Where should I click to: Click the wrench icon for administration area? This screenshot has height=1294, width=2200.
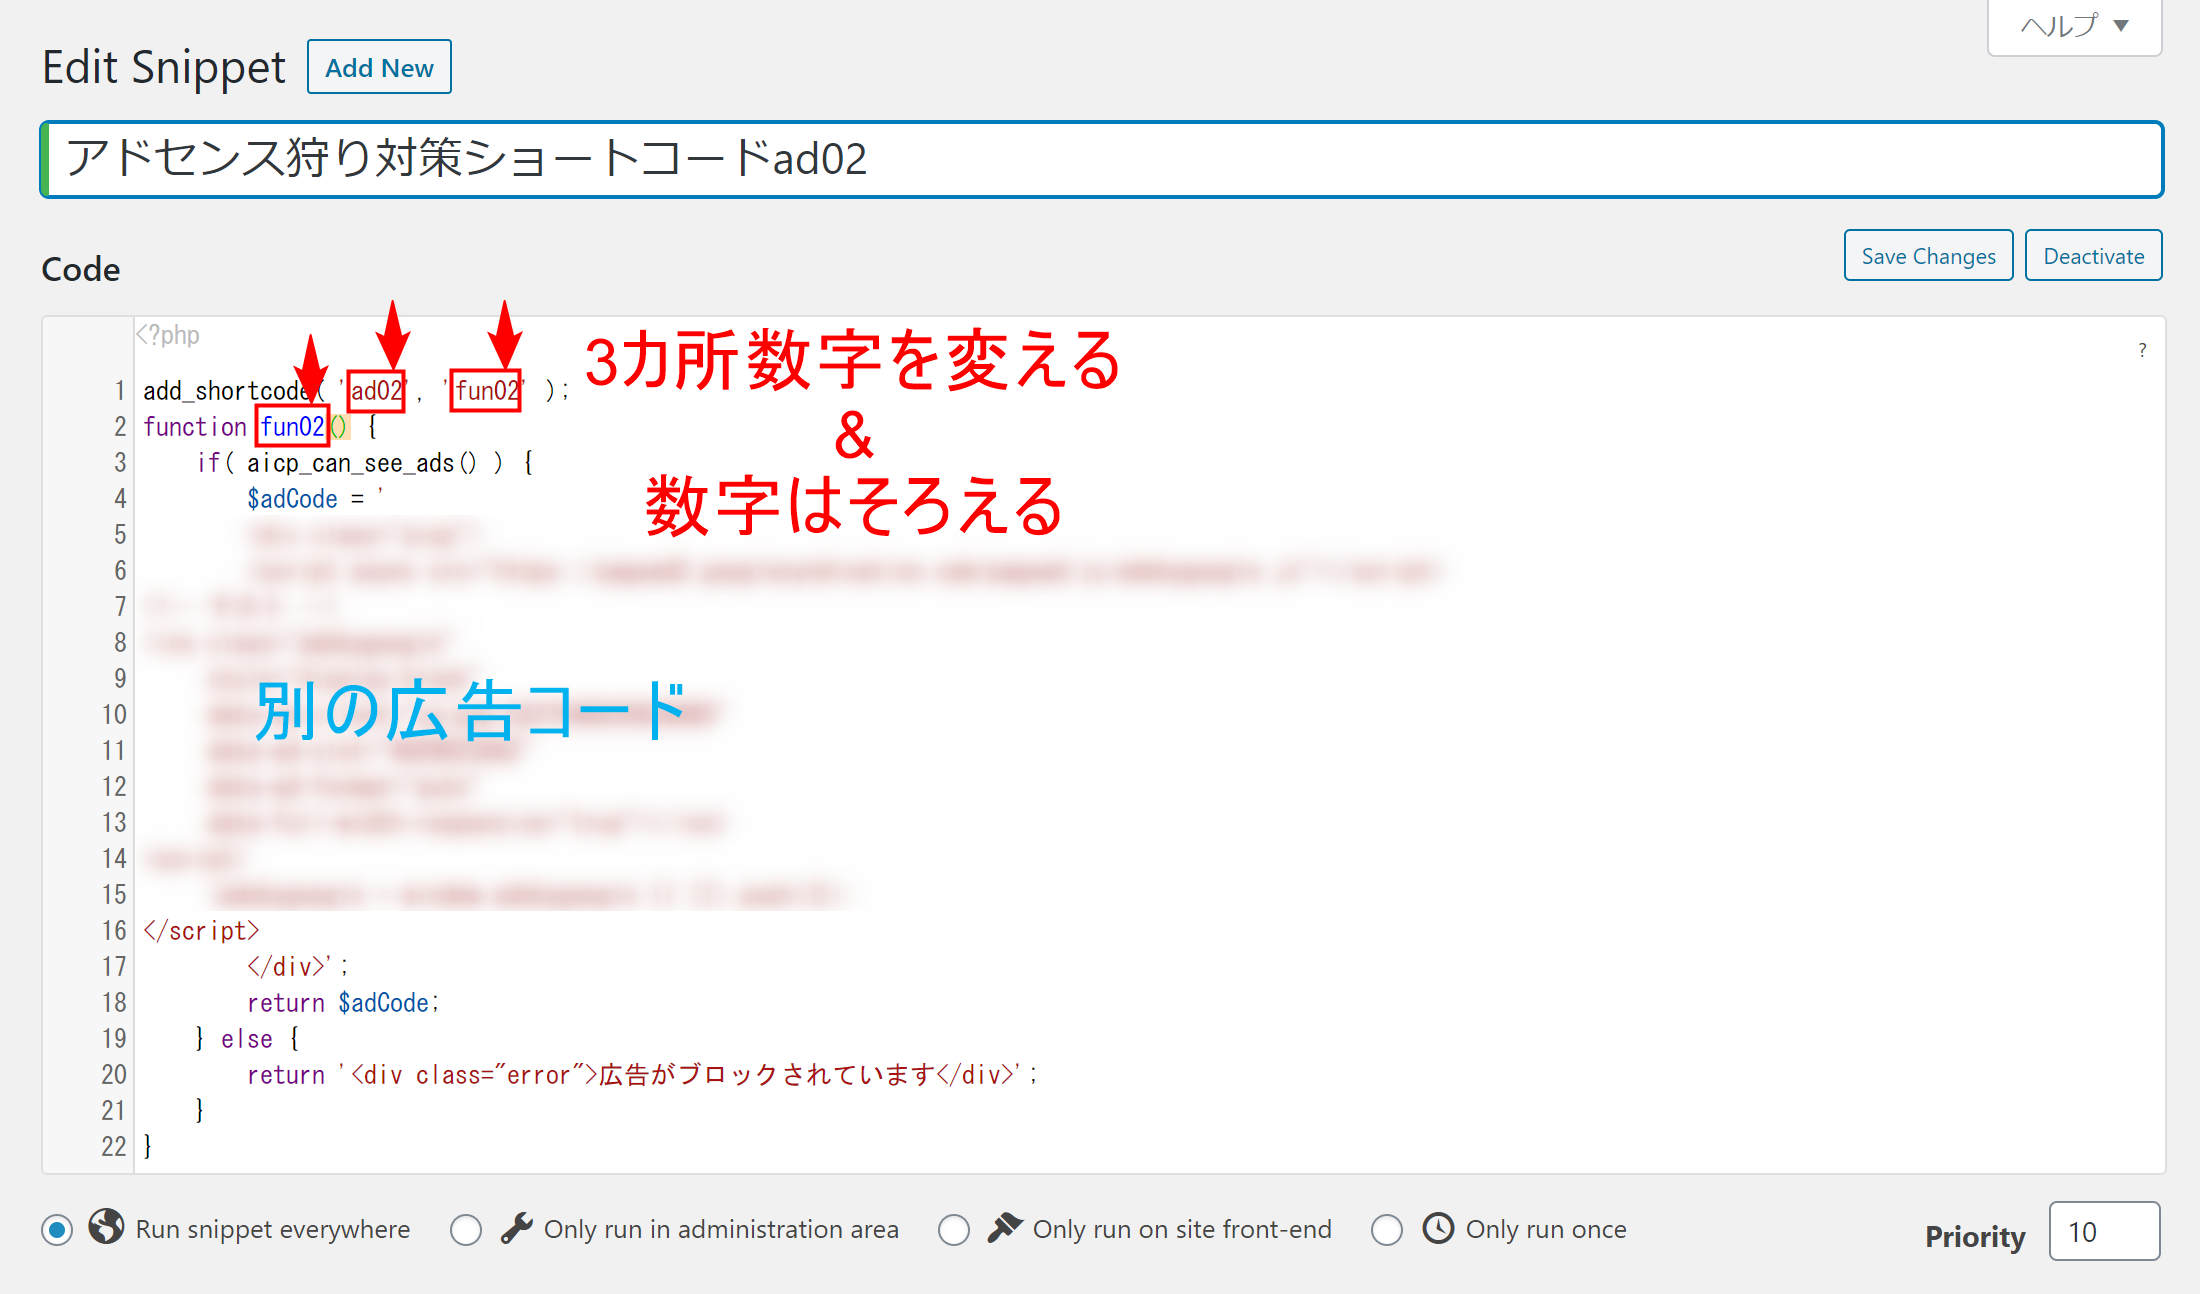click(517, 1227)
